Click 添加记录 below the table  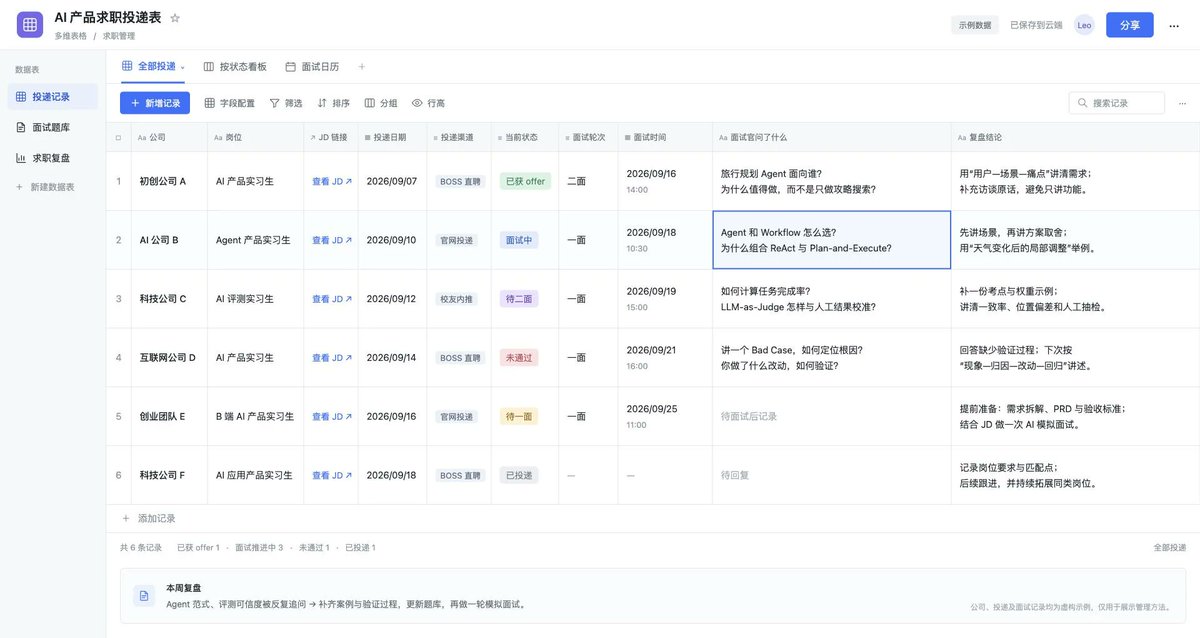tap(148, 518)
